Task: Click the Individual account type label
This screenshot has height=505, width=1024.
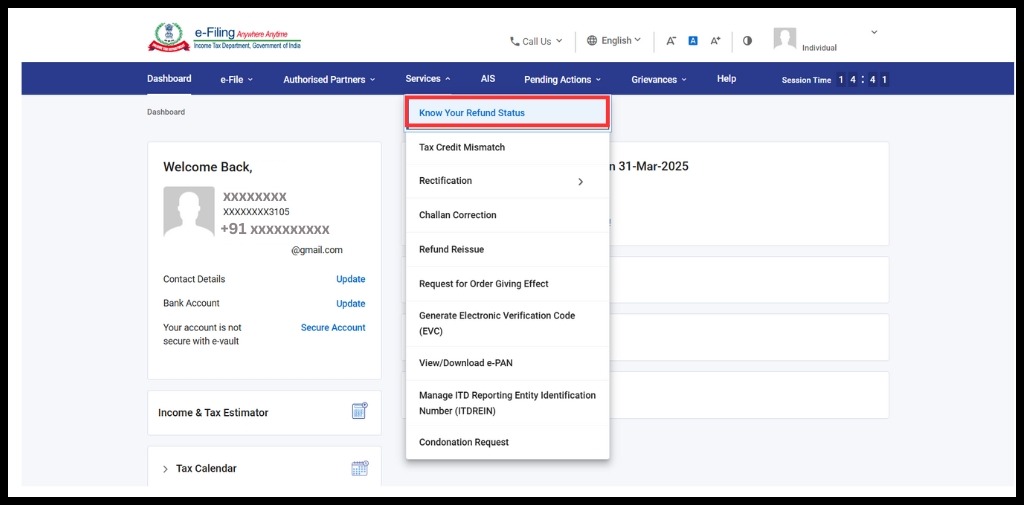Action: pos(819,48)
